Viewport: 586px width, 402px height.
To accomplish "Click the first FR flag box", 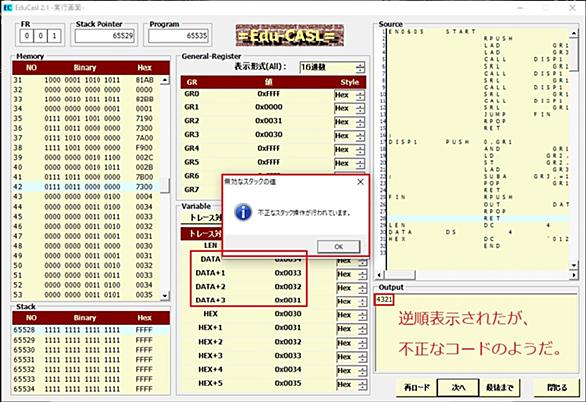I will [x=27, y=36].
